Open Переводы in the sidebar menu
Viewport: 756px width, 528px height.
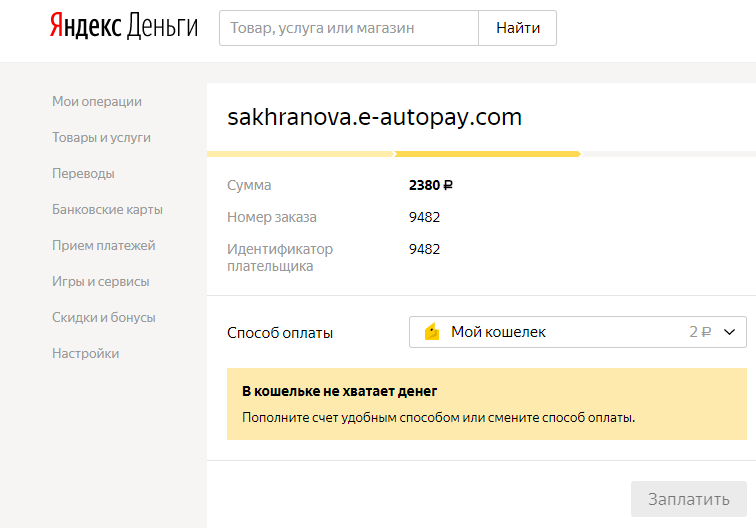(x=83, y=173)
